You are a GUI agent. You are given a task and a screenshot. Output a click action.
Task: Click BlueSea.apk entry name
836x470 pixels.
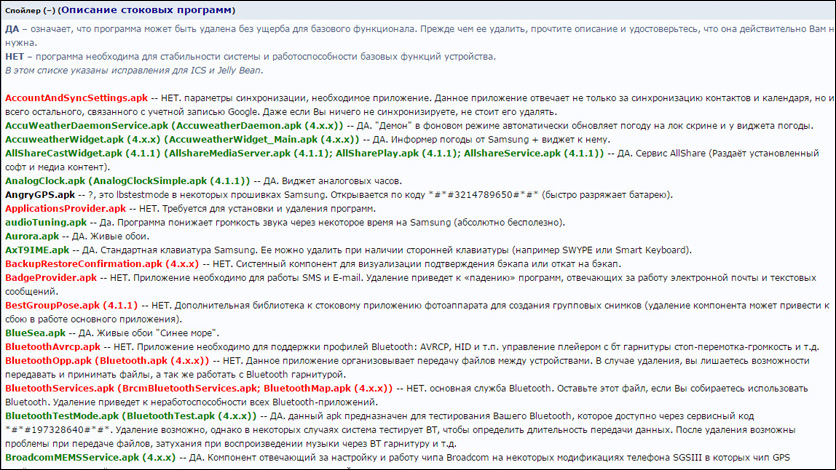(x=35, y=334)
